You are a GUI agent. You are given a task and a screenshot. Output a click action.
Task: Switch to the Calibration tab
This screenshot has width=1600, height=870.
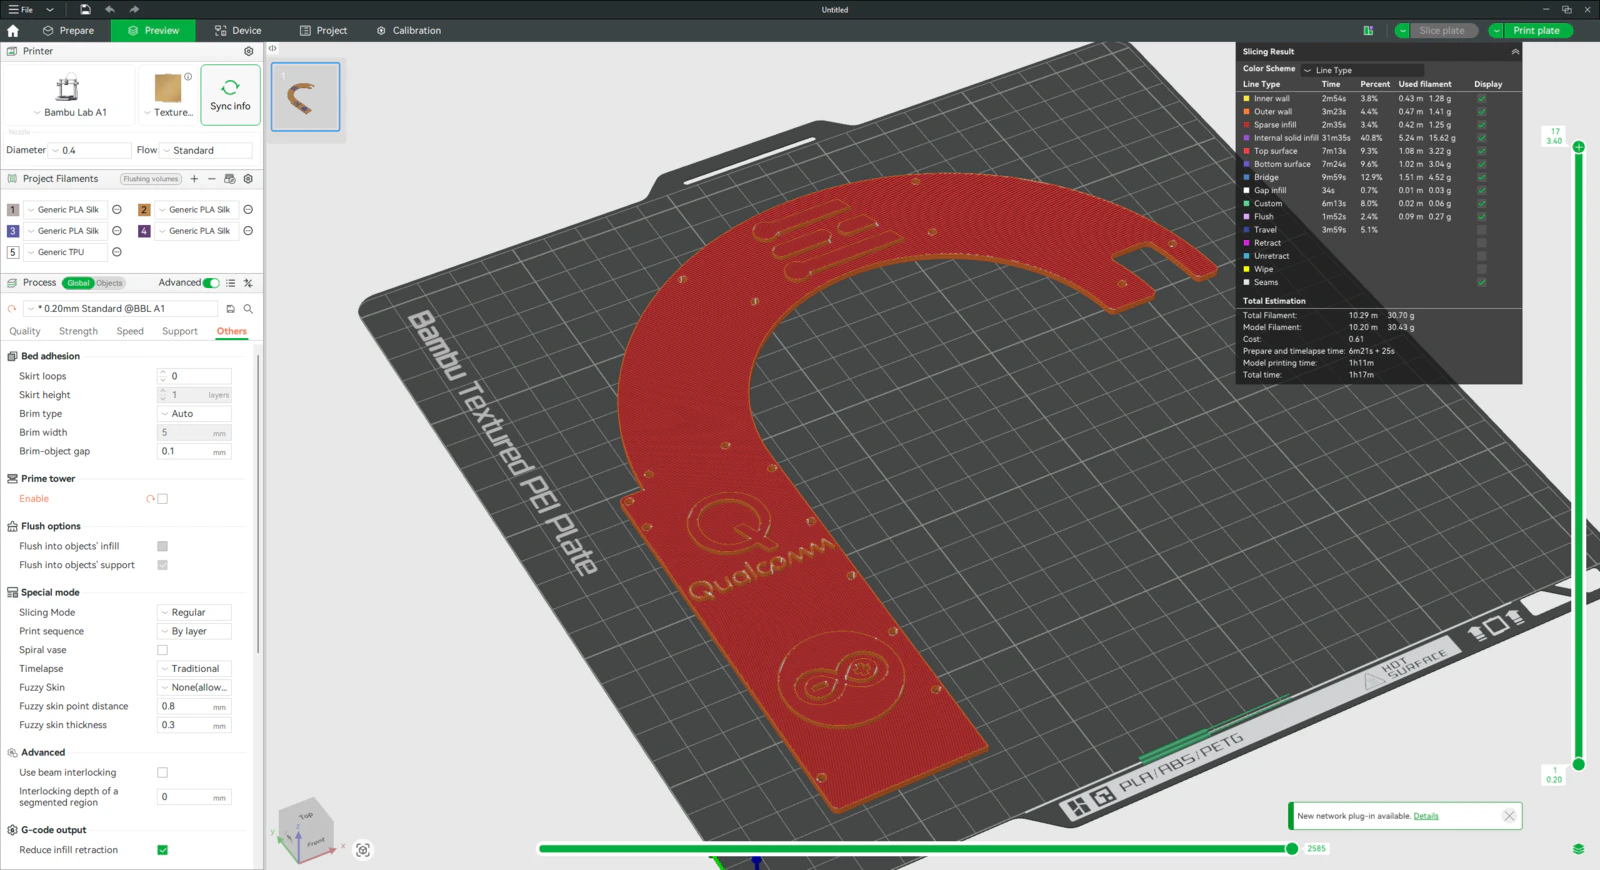409,31
